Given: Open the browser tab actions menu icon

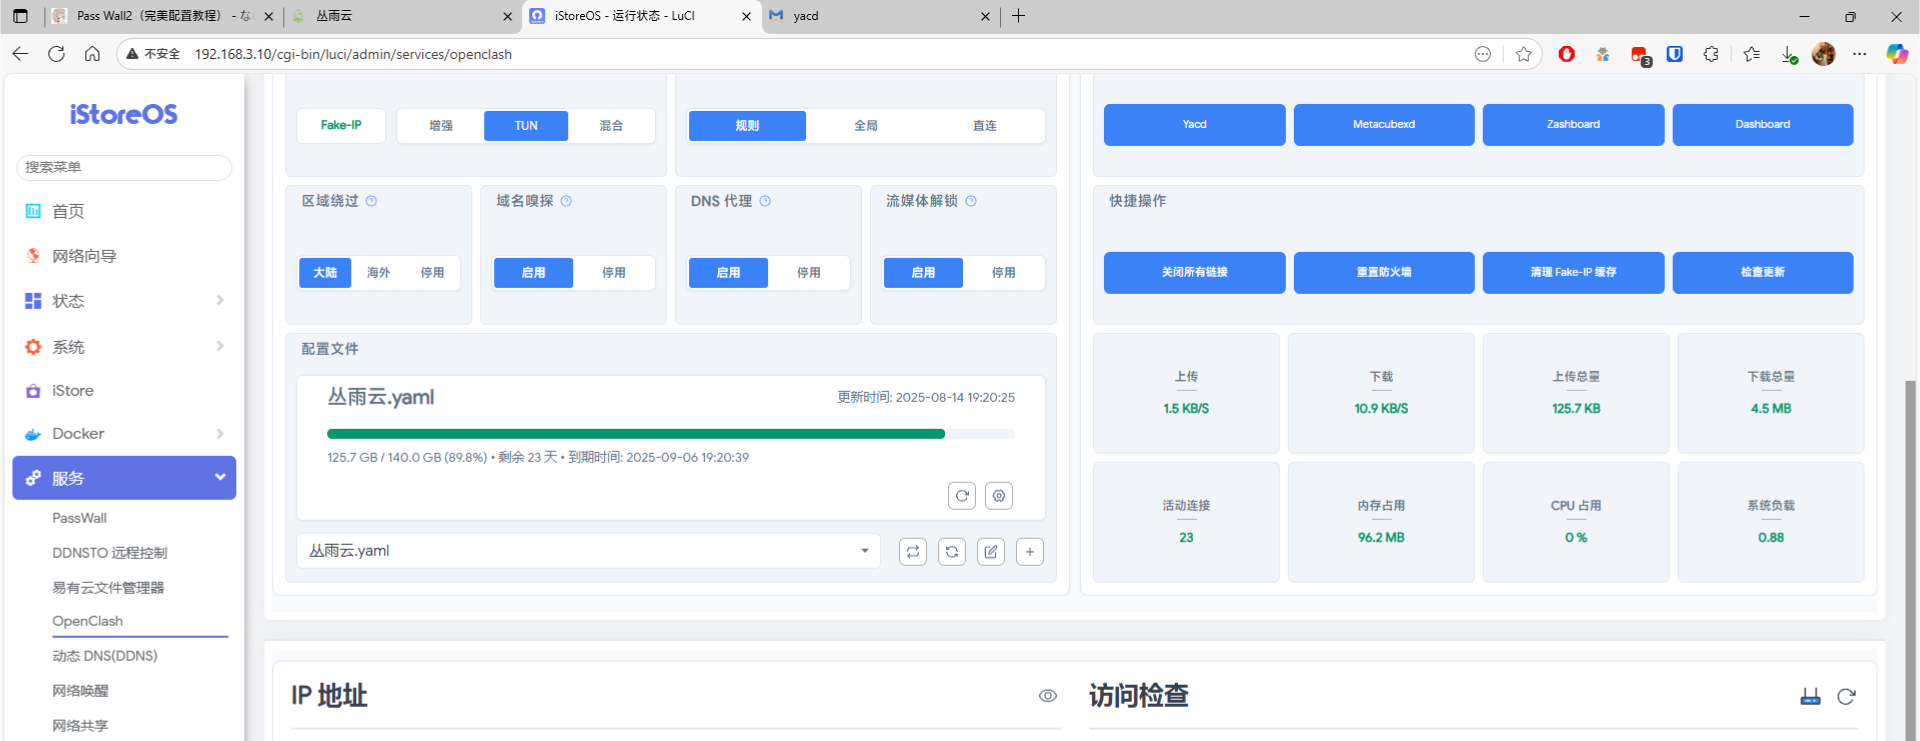Looking at the screenshot, I should [20, 16].
